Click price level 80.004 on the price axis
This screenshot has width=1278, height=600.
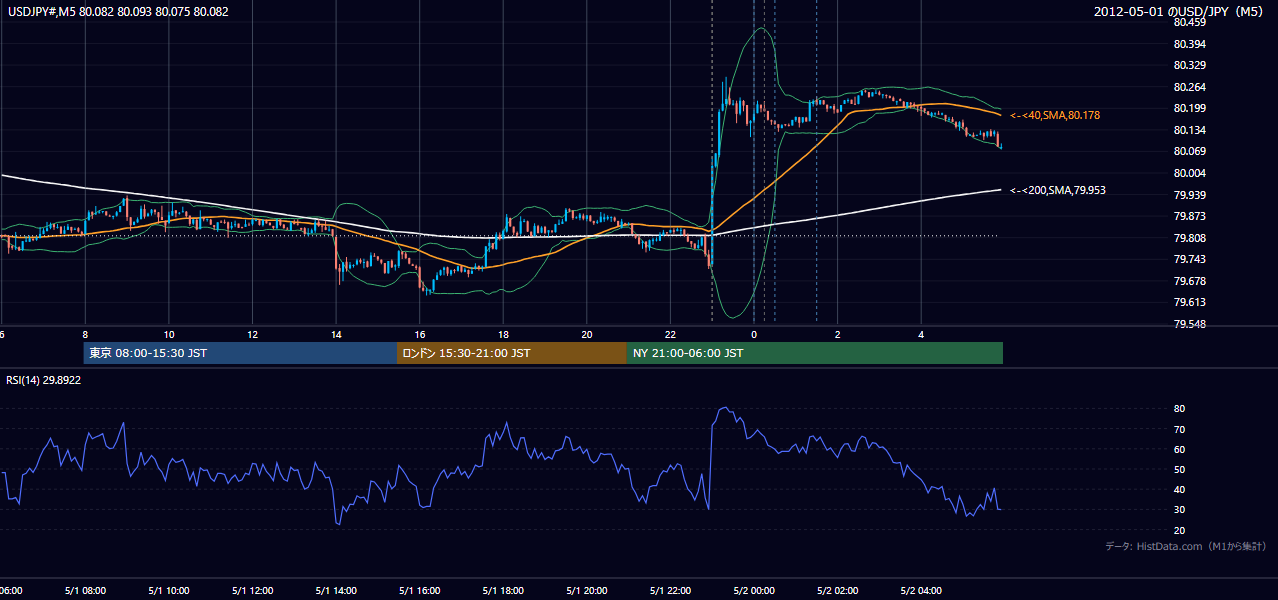click(x=1189, y=173)
